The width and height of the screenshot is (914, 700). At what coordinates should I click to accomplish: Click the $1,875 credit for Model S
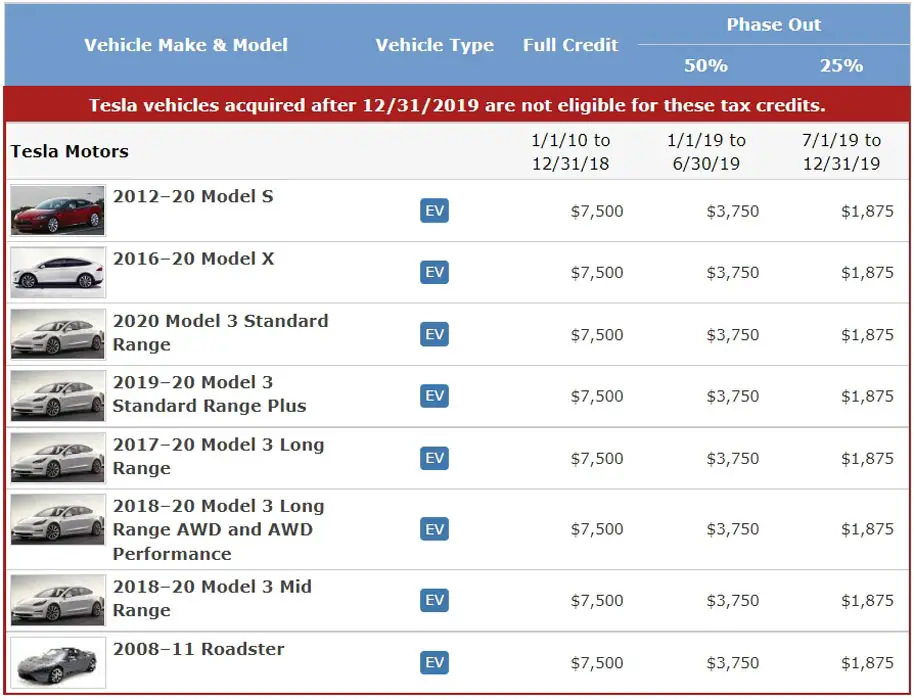coord(867,211)
